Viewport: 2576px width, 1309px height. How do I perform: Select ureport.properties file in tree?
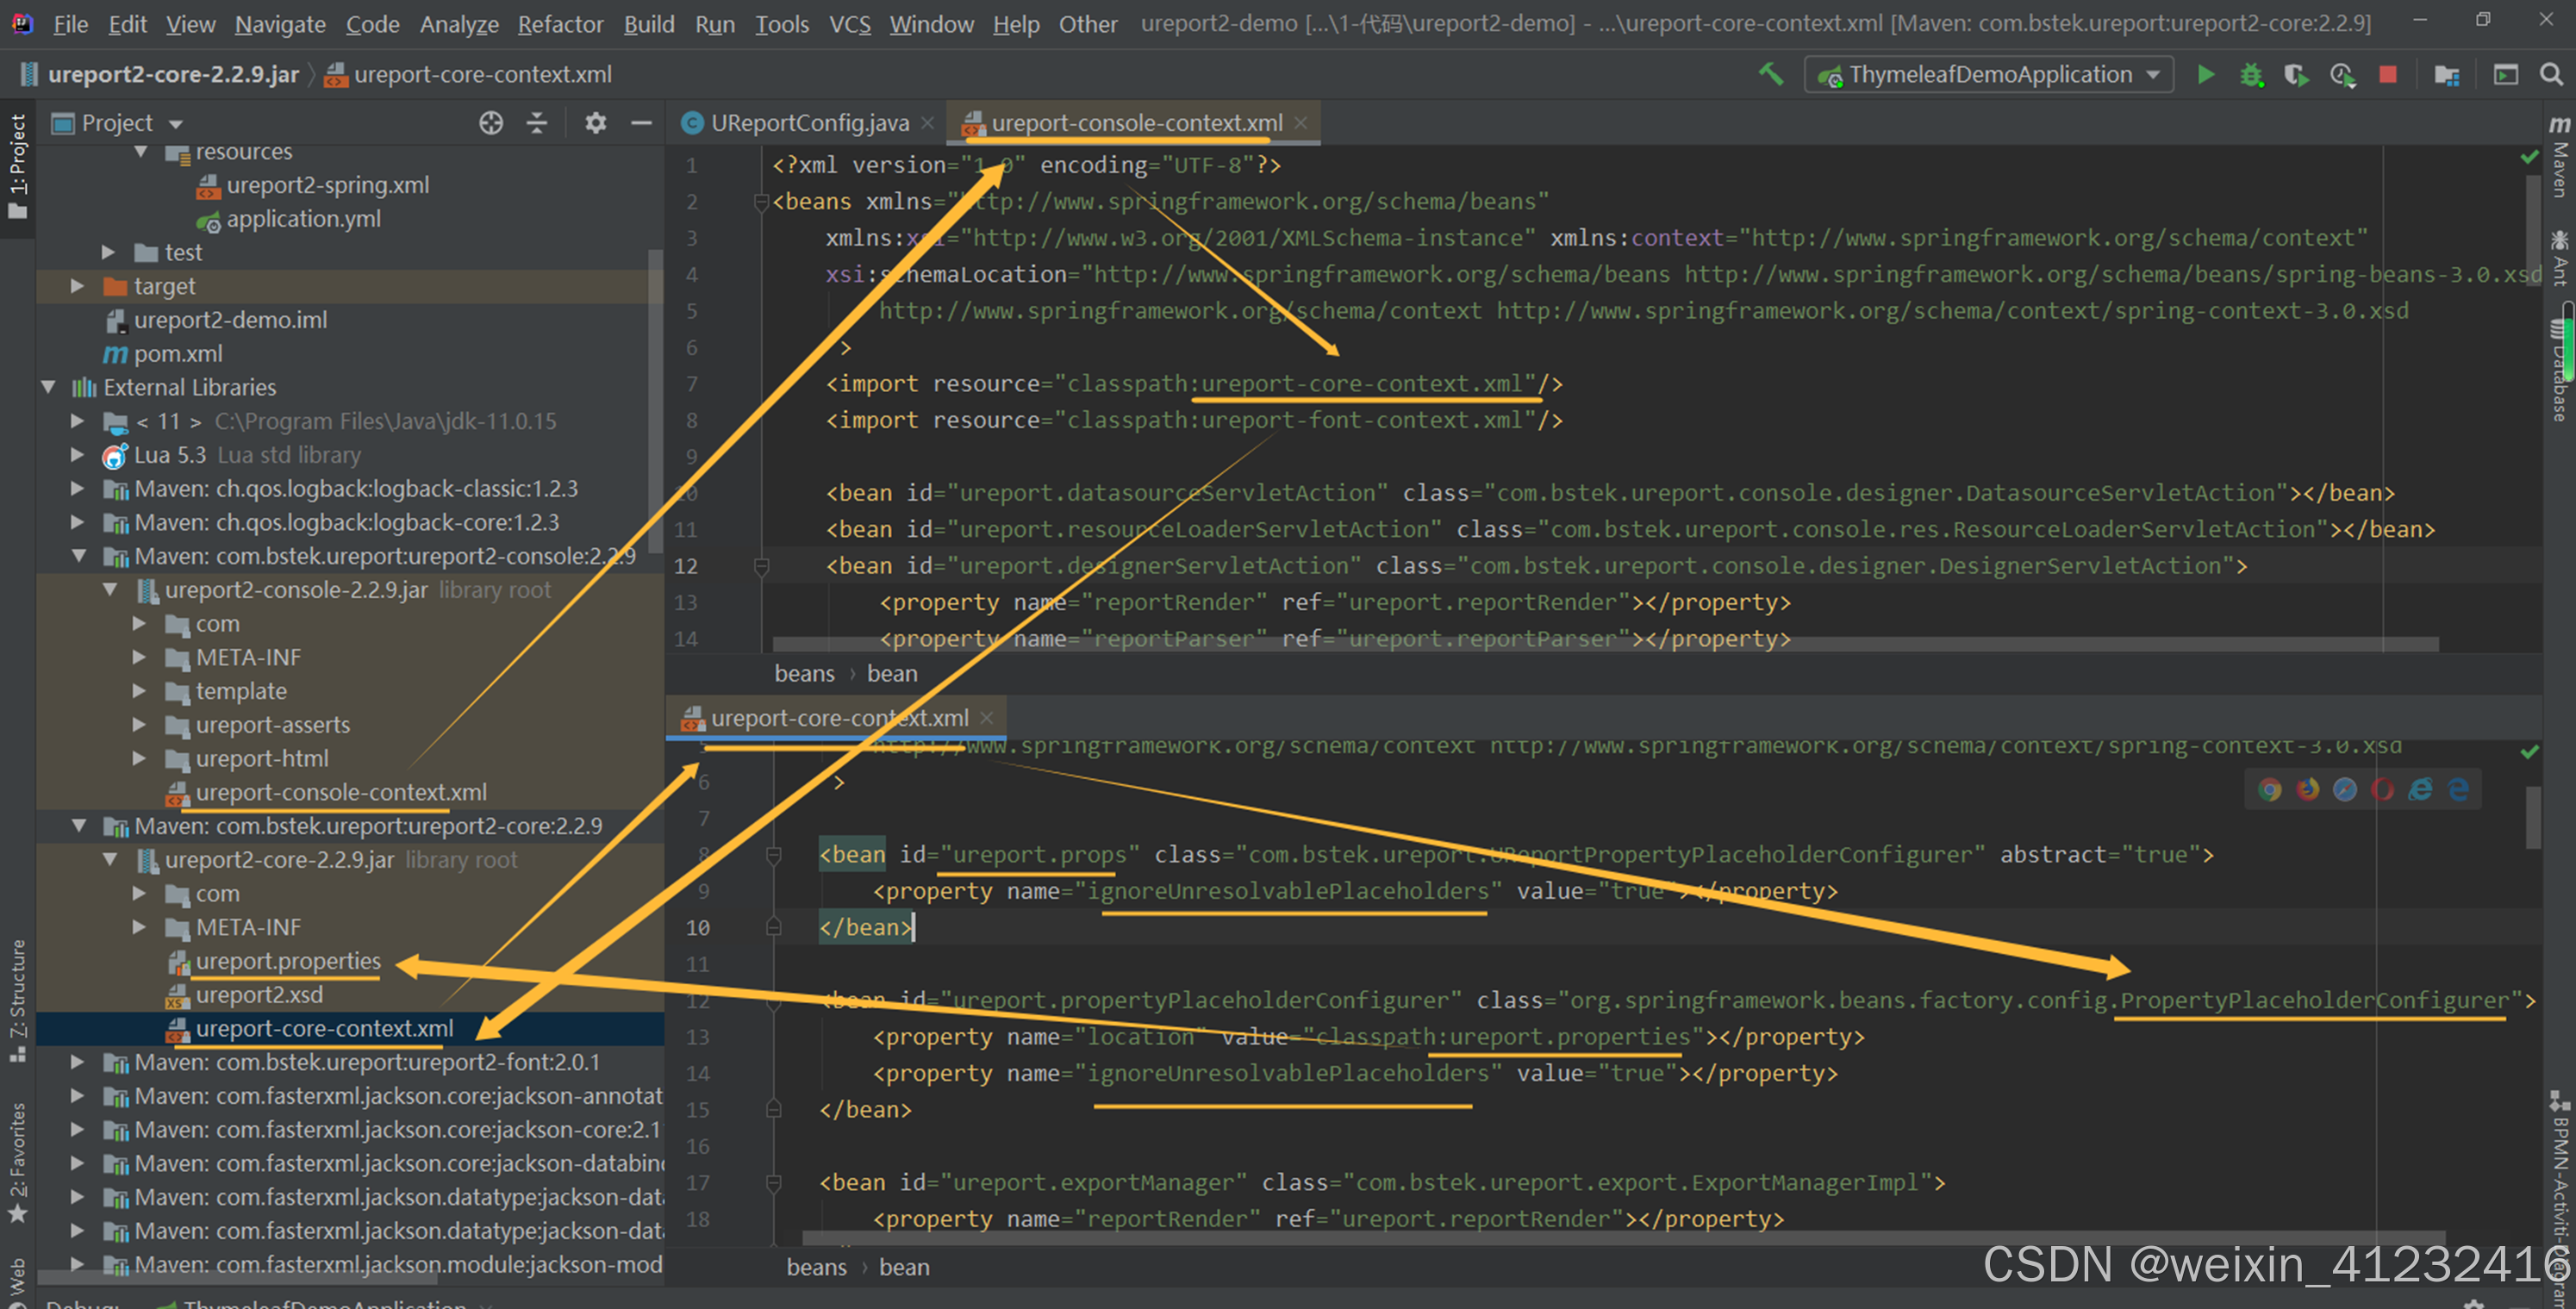287,961
